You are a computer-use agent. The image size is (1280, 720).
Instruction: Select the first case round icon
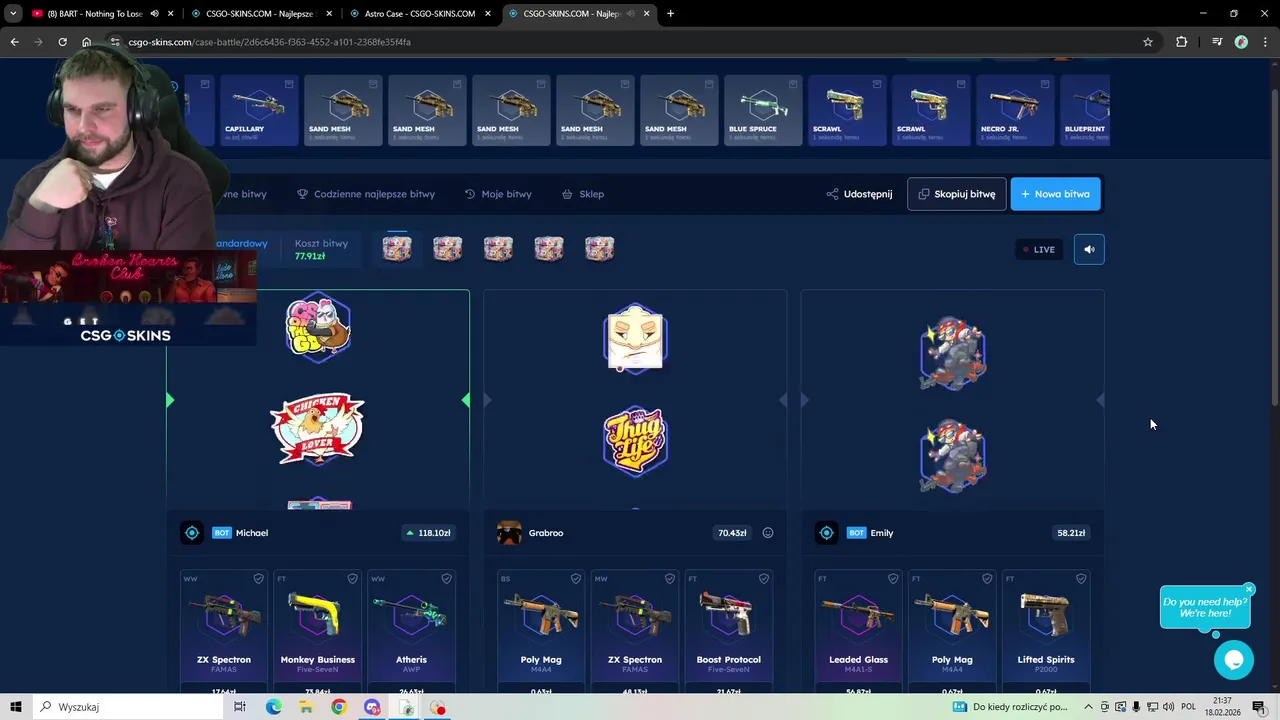397,249
